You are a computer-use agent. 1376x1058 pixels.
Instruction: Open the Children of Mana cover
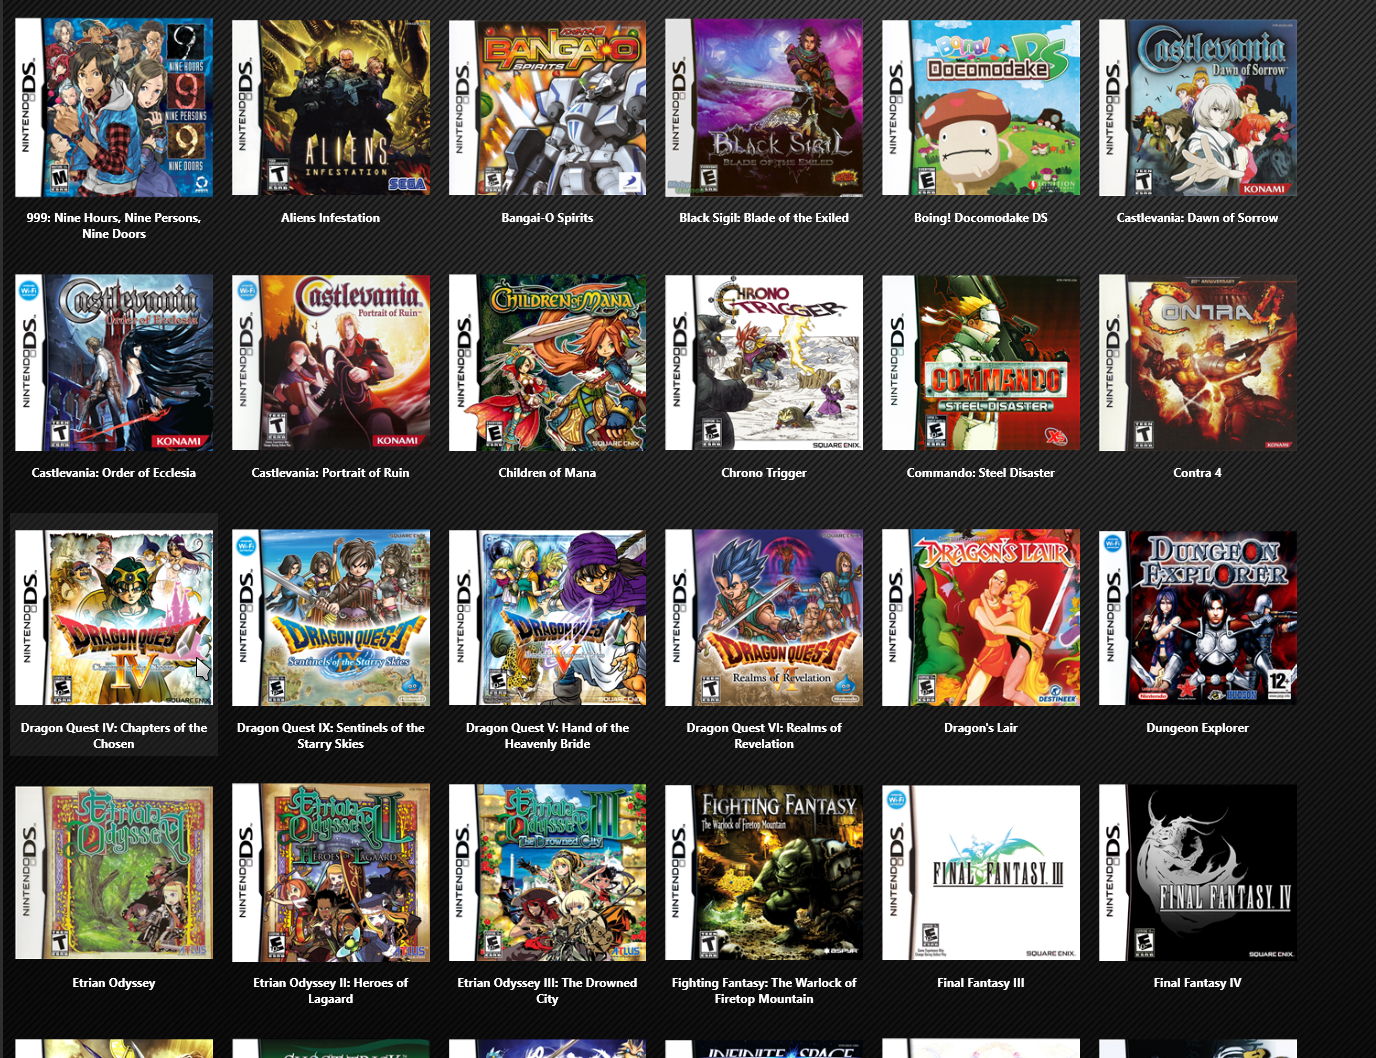pyautogui.click(x=547, y=363)
